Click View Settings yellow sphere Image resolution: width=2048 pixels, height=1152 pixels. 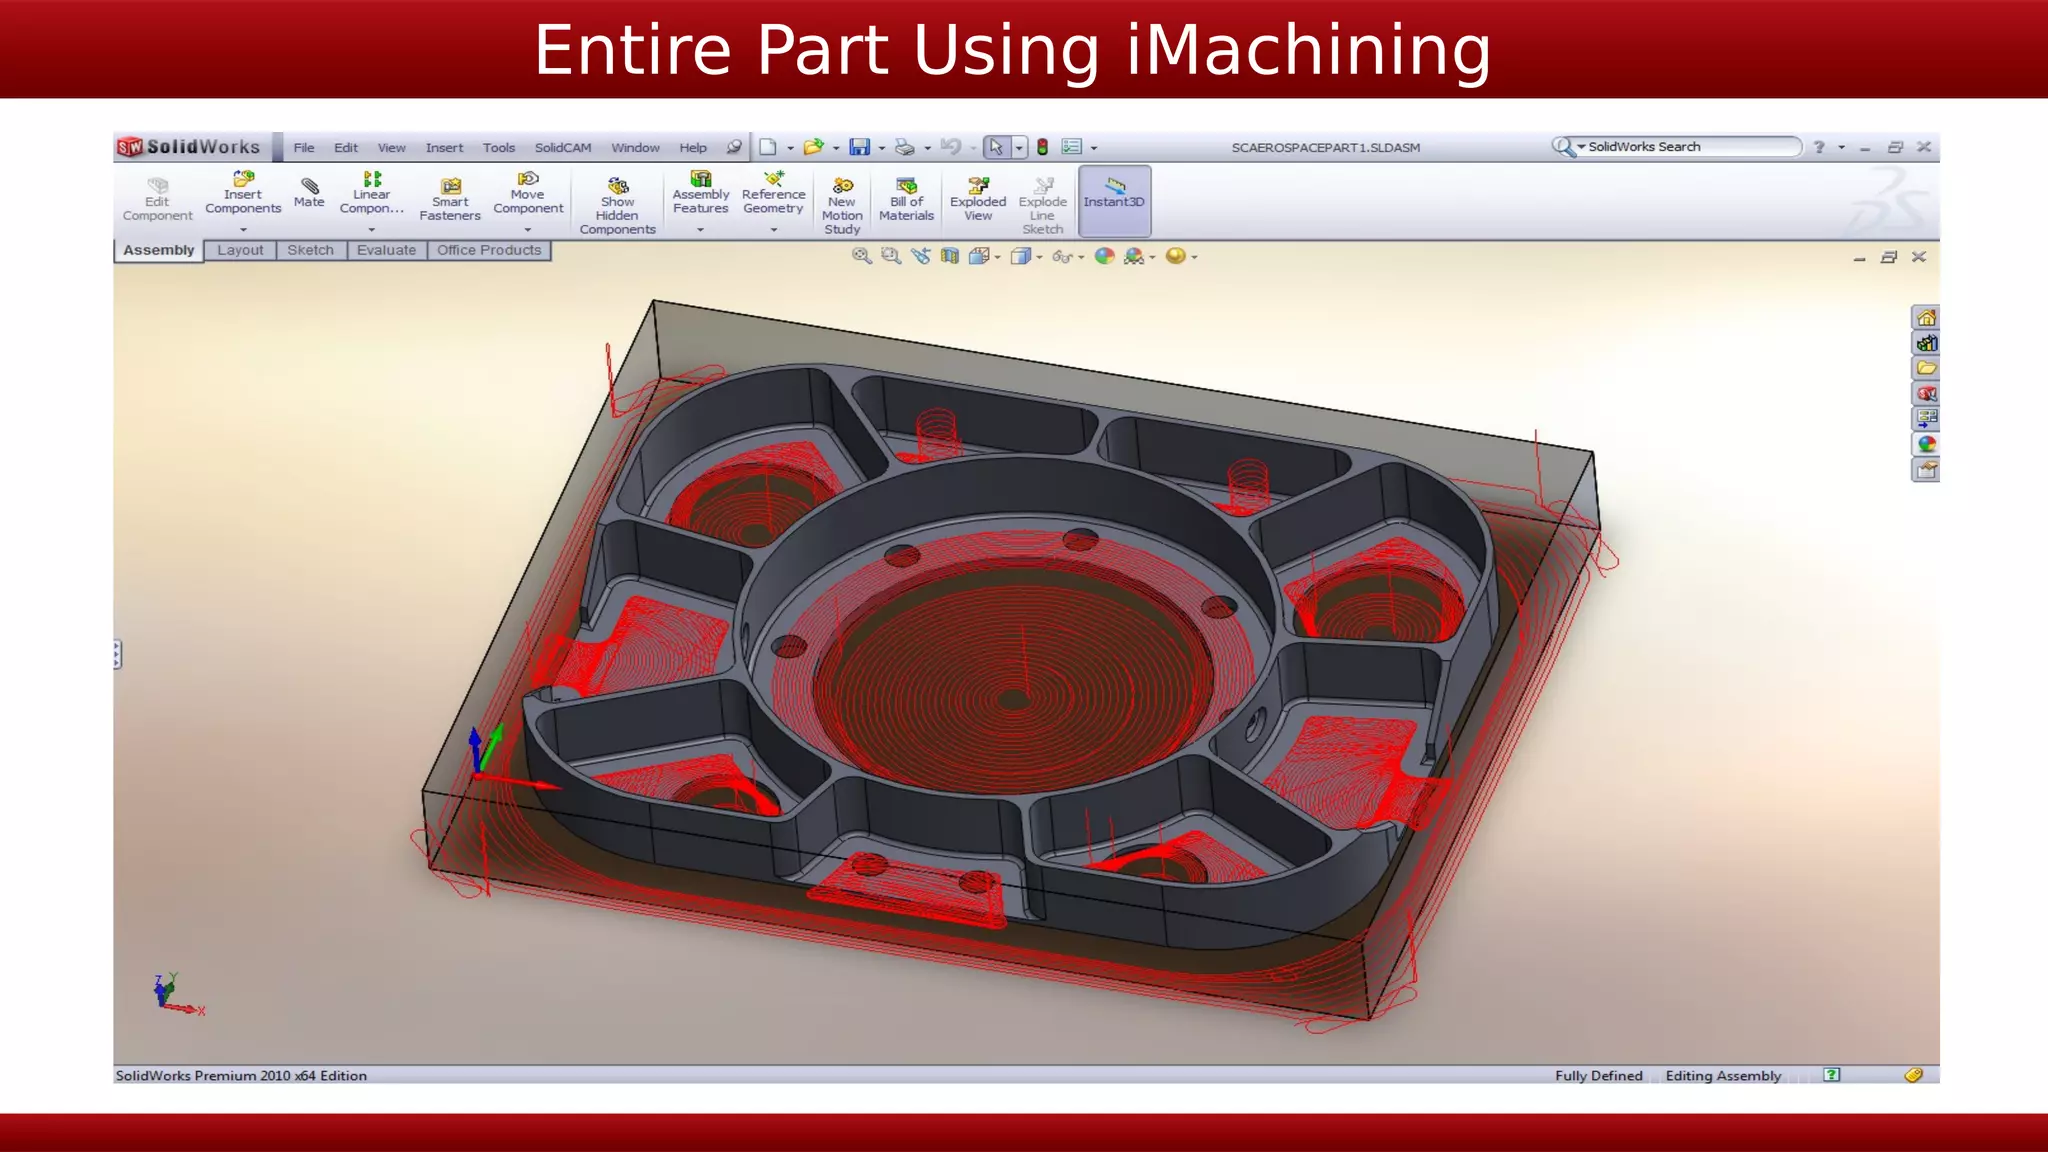[x=1176, y=256]
